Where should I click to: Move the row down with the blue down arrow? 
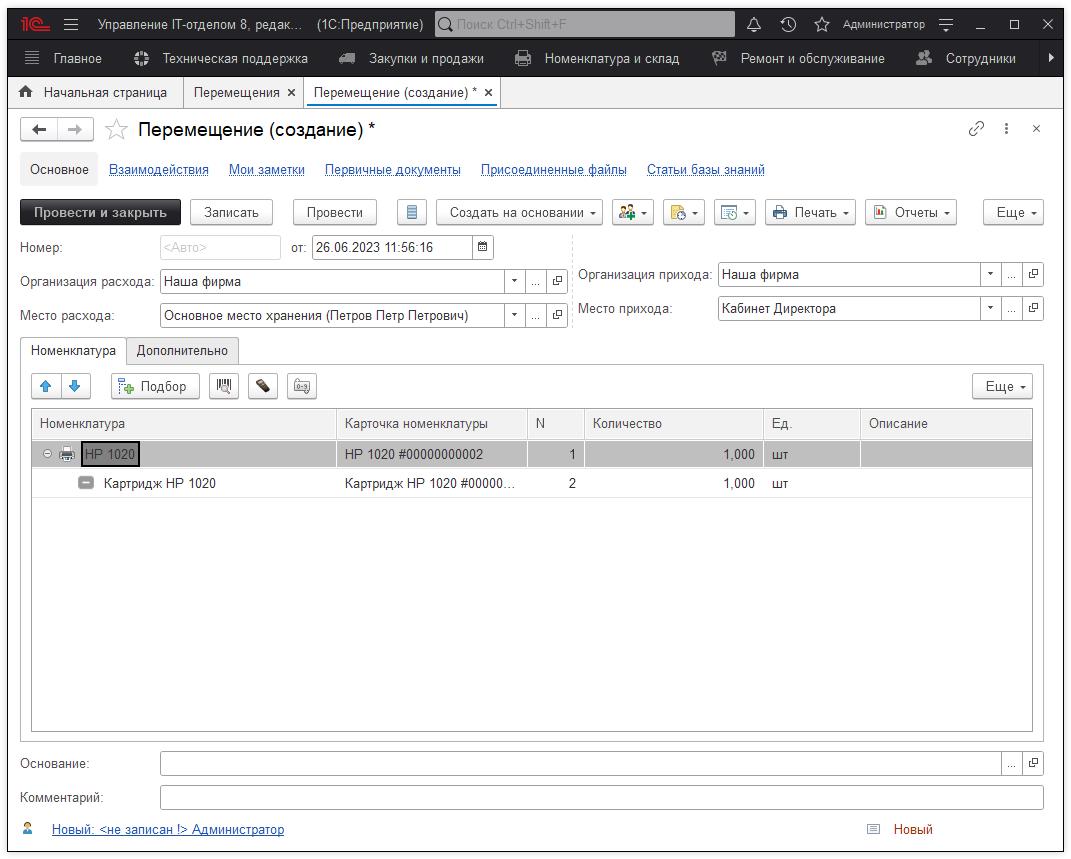pos(74,386)
